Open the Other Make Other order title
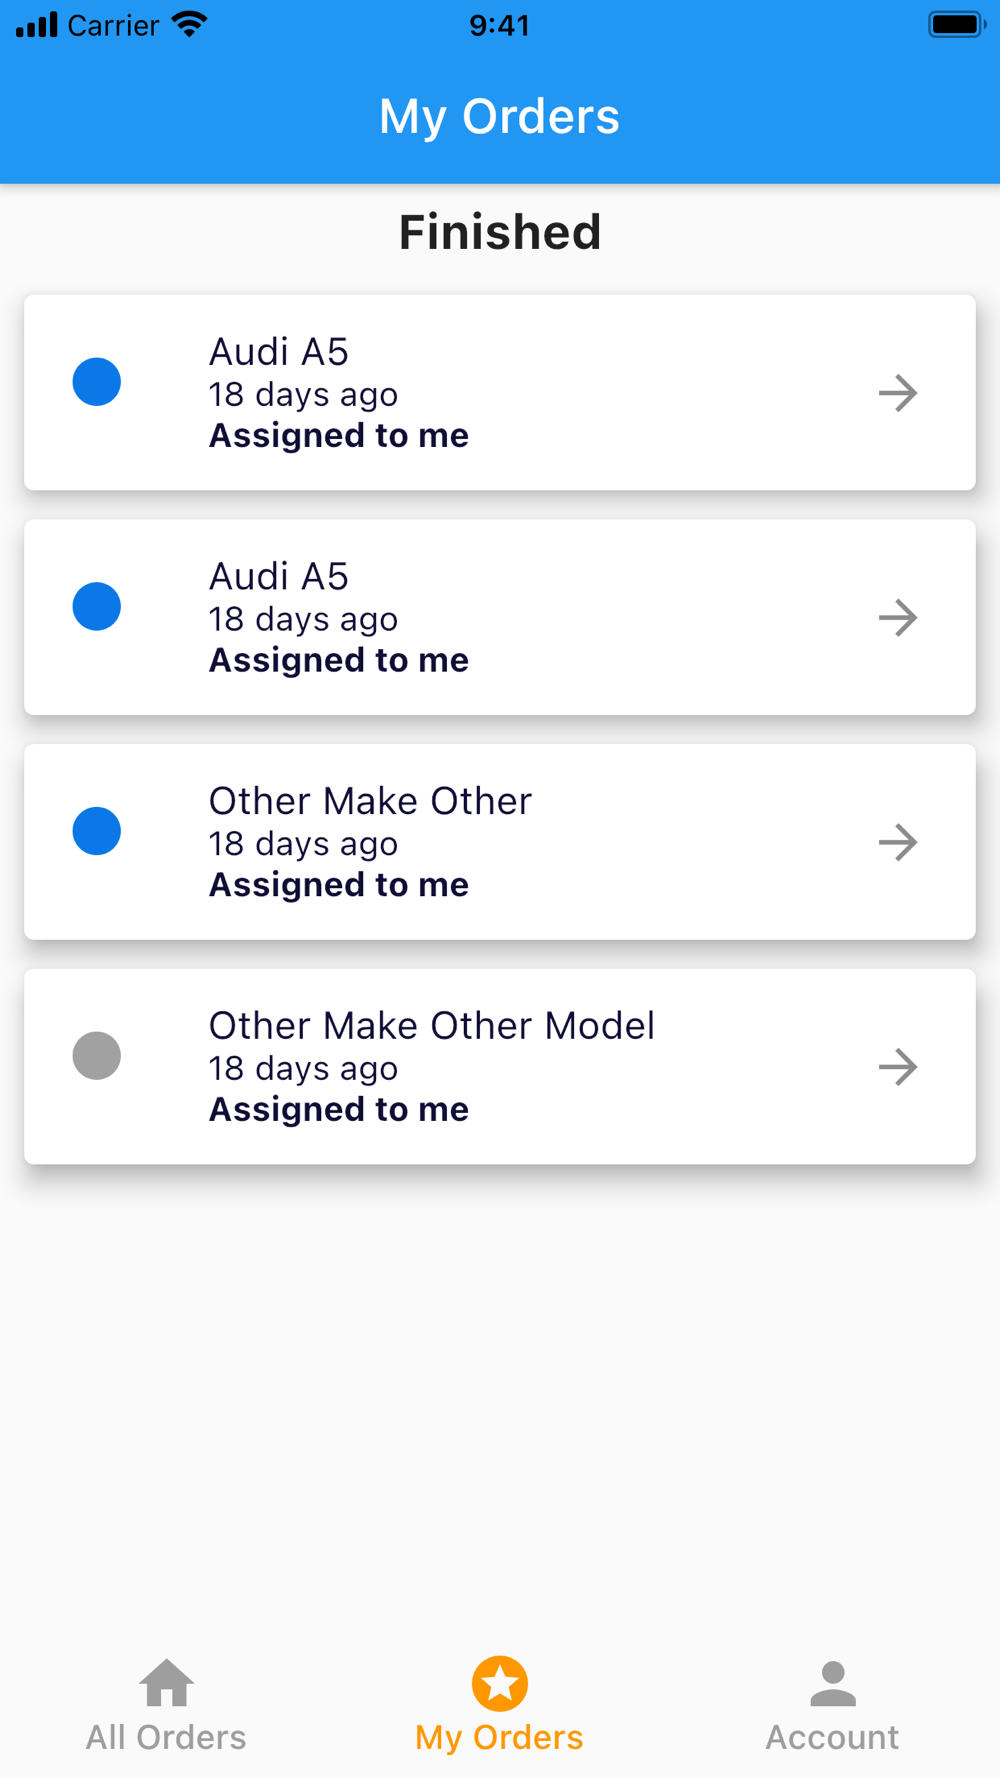Screen dimensions: 1000x1778 point(370,801)
